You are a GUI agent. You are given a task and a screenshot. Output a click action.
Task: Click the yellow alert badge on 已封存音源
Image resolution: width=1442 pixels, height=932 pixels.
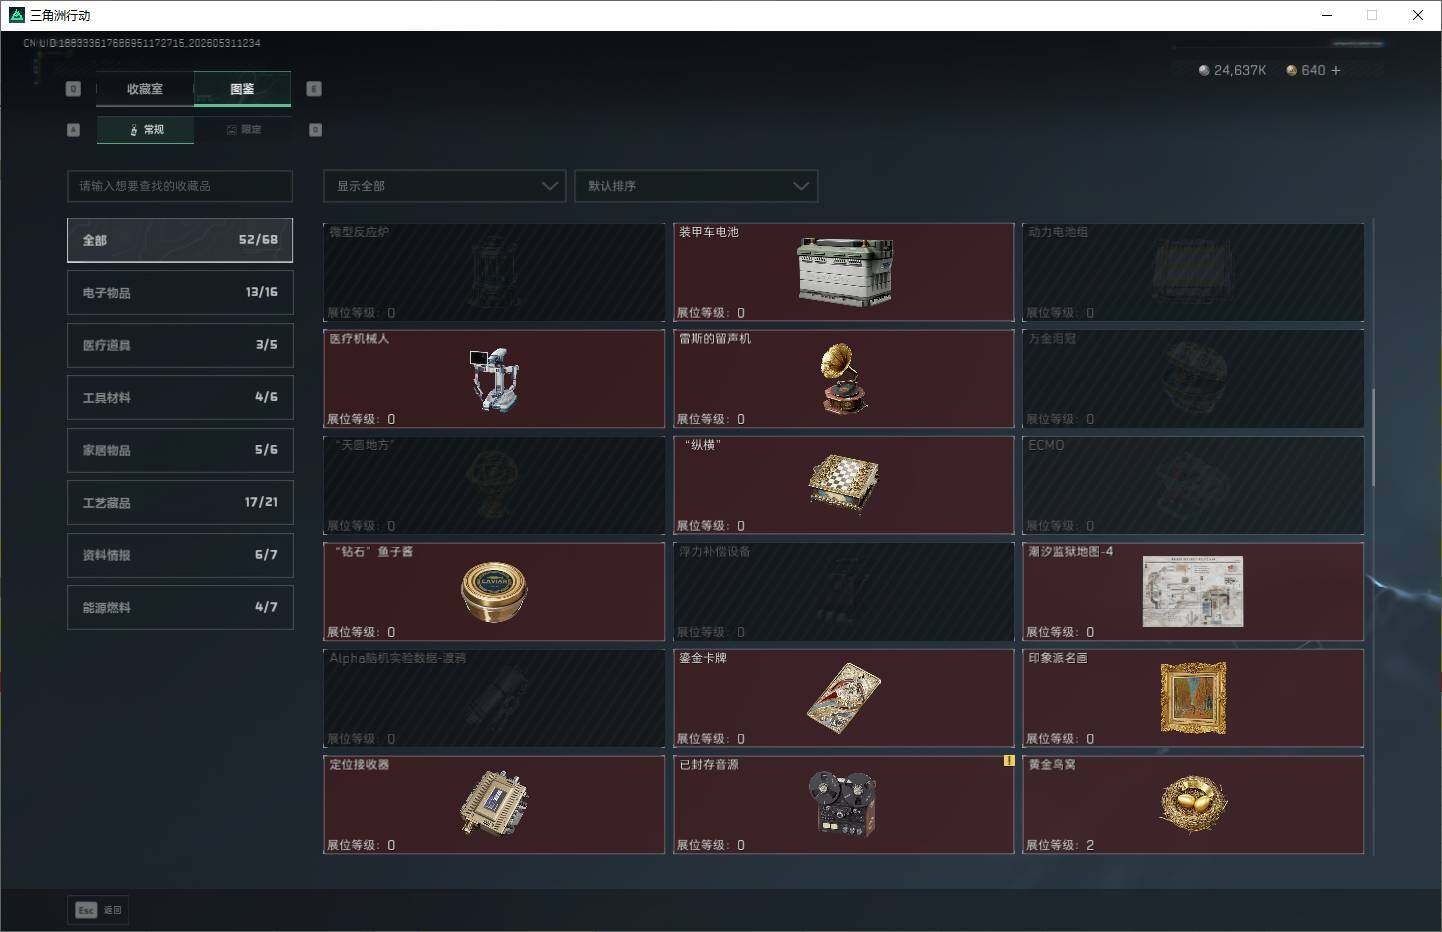tap(1009, 761)
